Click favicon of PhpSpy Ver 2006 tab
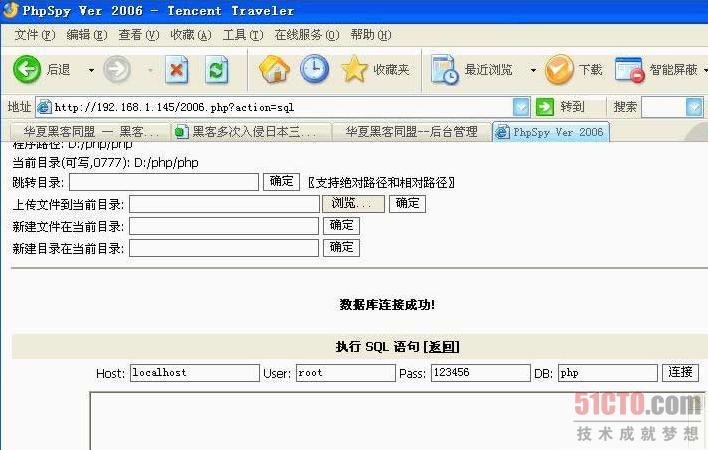708x450 pixels. [x=502, y=132]
